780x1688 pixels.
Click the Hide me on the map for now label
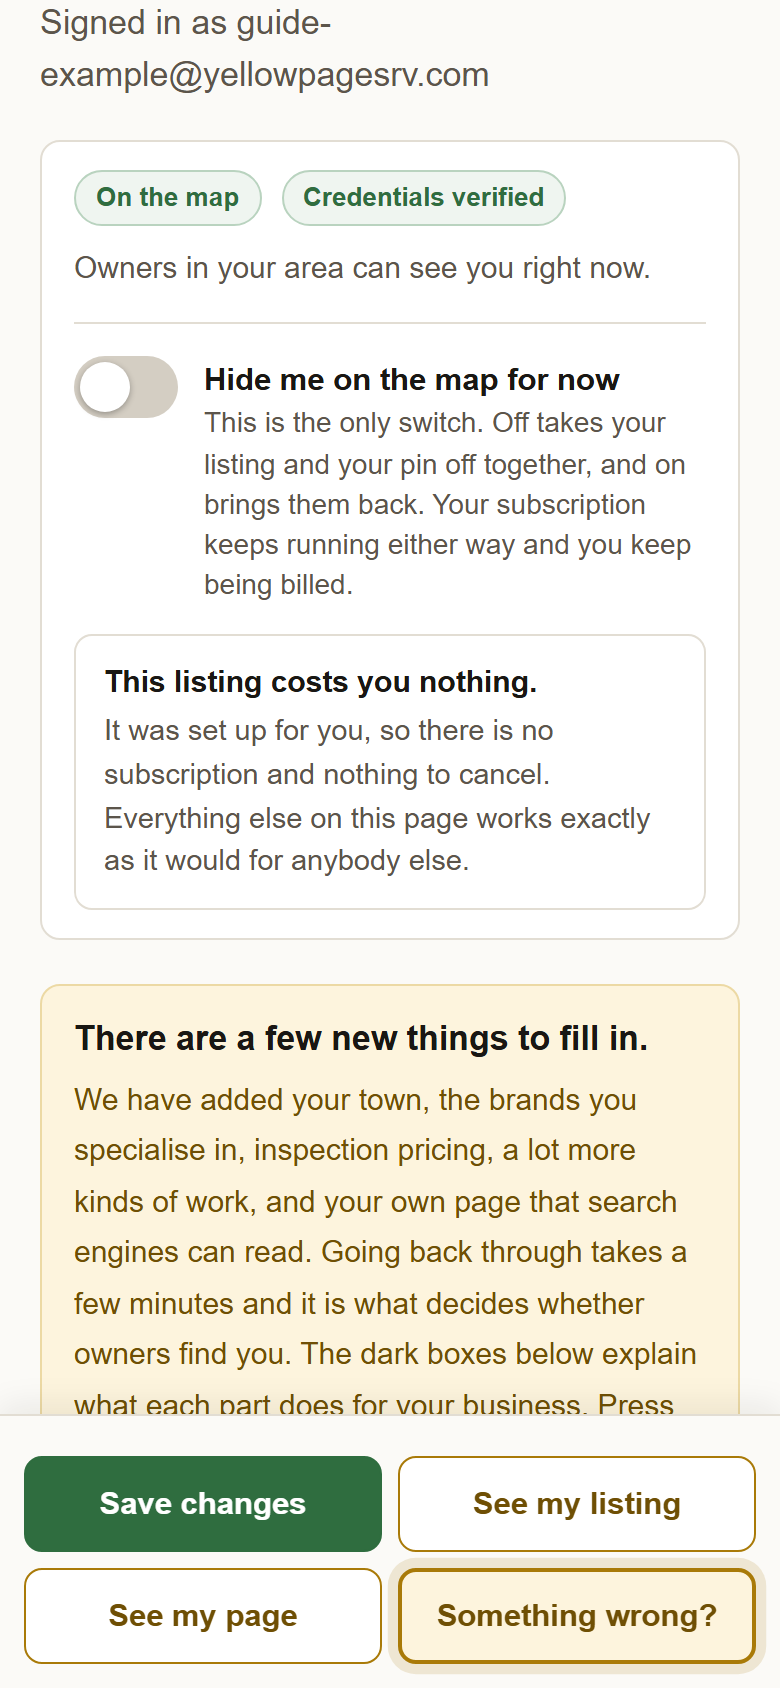(x=412, y=380)
